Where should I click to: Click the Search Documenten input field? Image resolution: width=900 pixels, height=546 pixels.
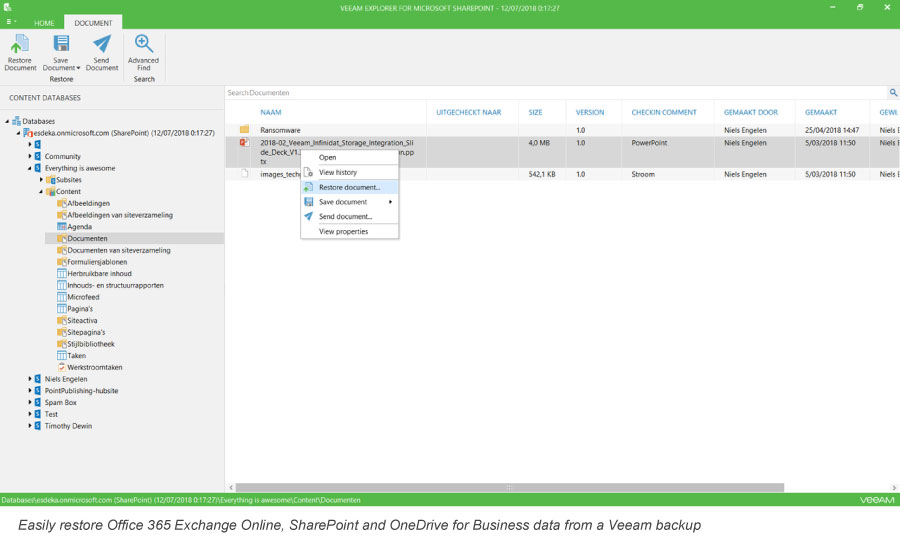(556, 92)
